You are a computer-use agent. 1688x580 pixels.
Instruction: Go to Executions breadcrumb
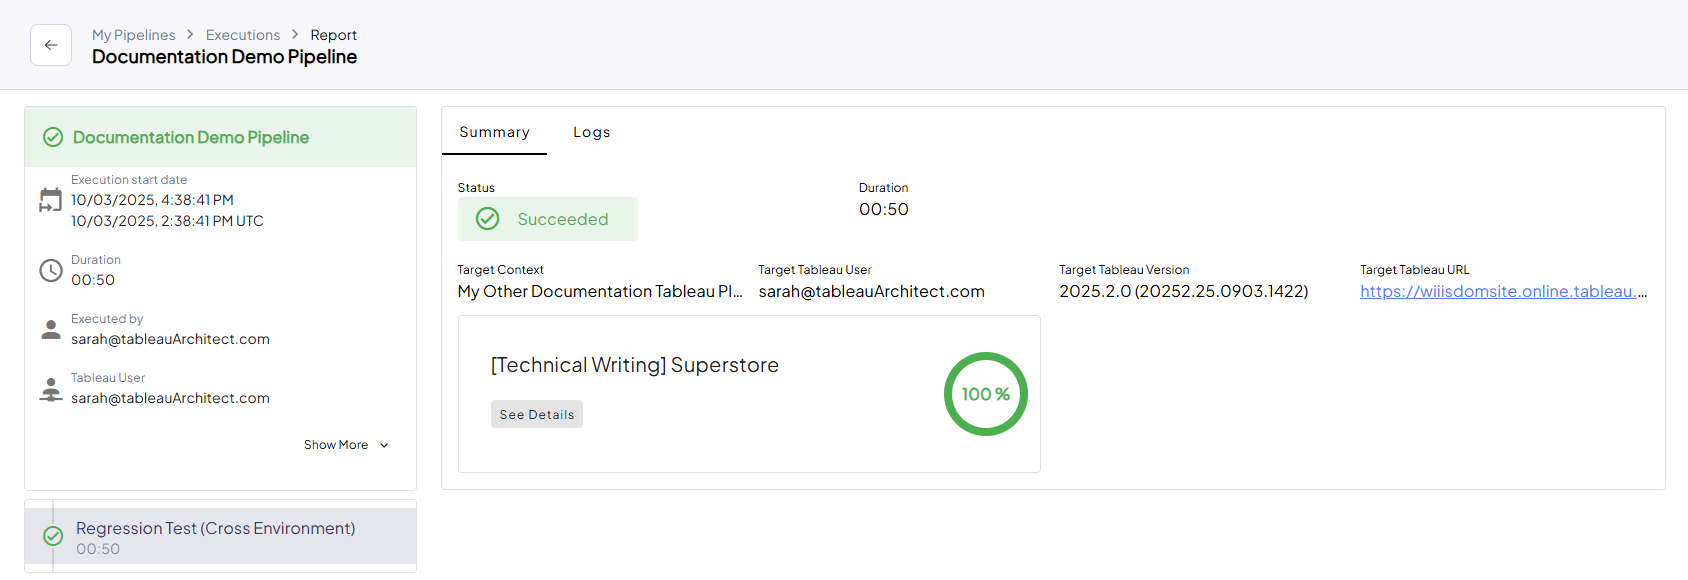point(243,35)
